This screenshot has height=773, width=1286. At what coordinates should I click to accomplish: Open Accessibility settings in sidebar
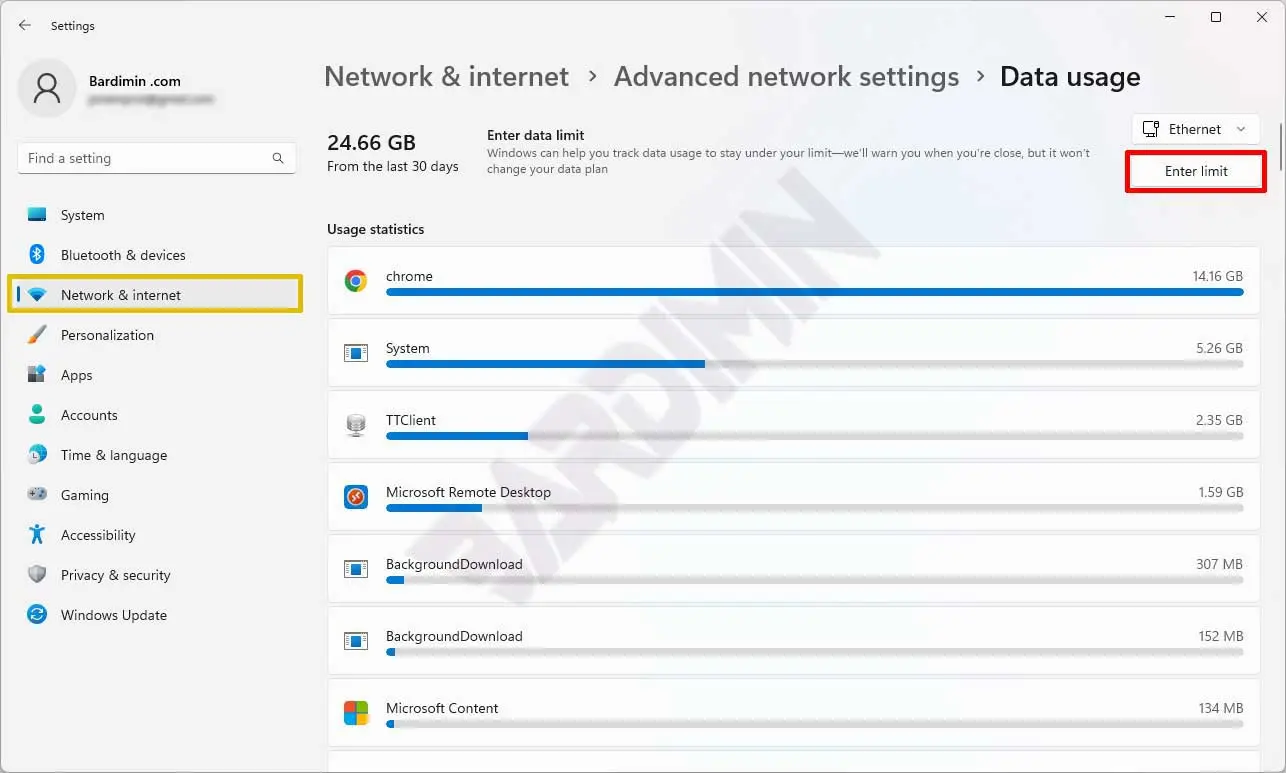click(98, 535)
